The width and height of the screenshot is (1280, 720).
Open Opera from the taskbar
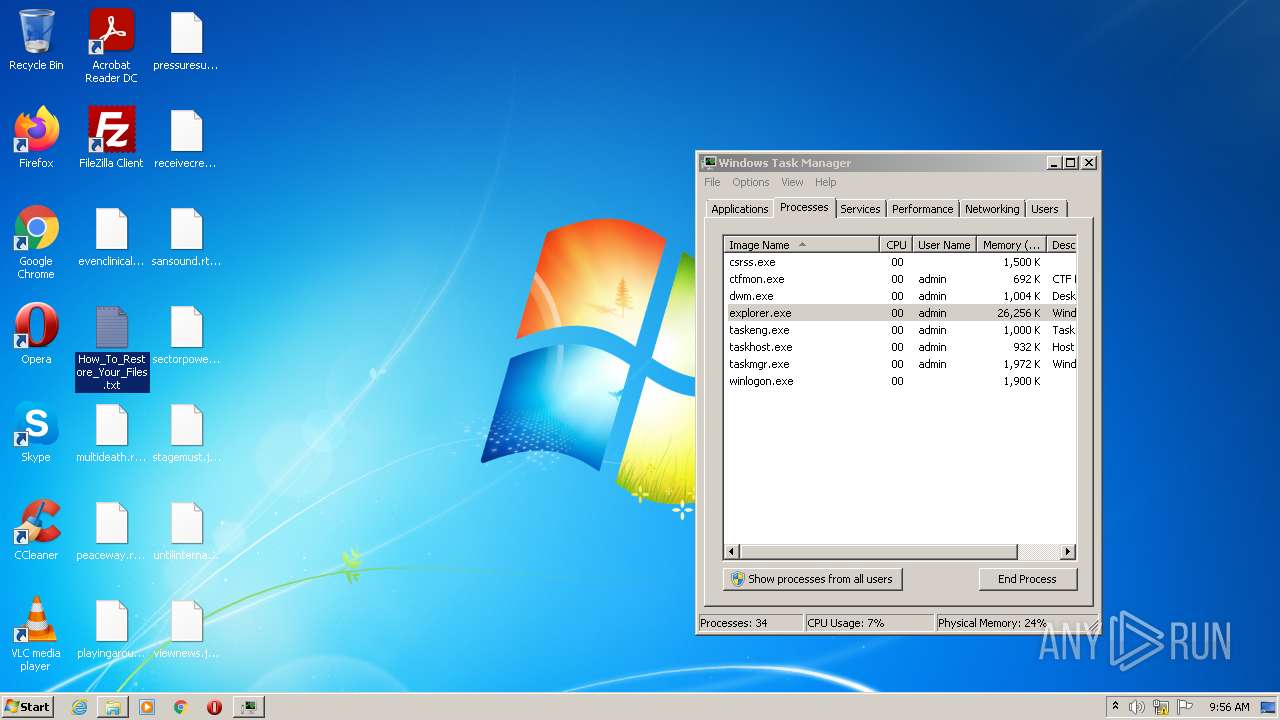tap(214, 707)
